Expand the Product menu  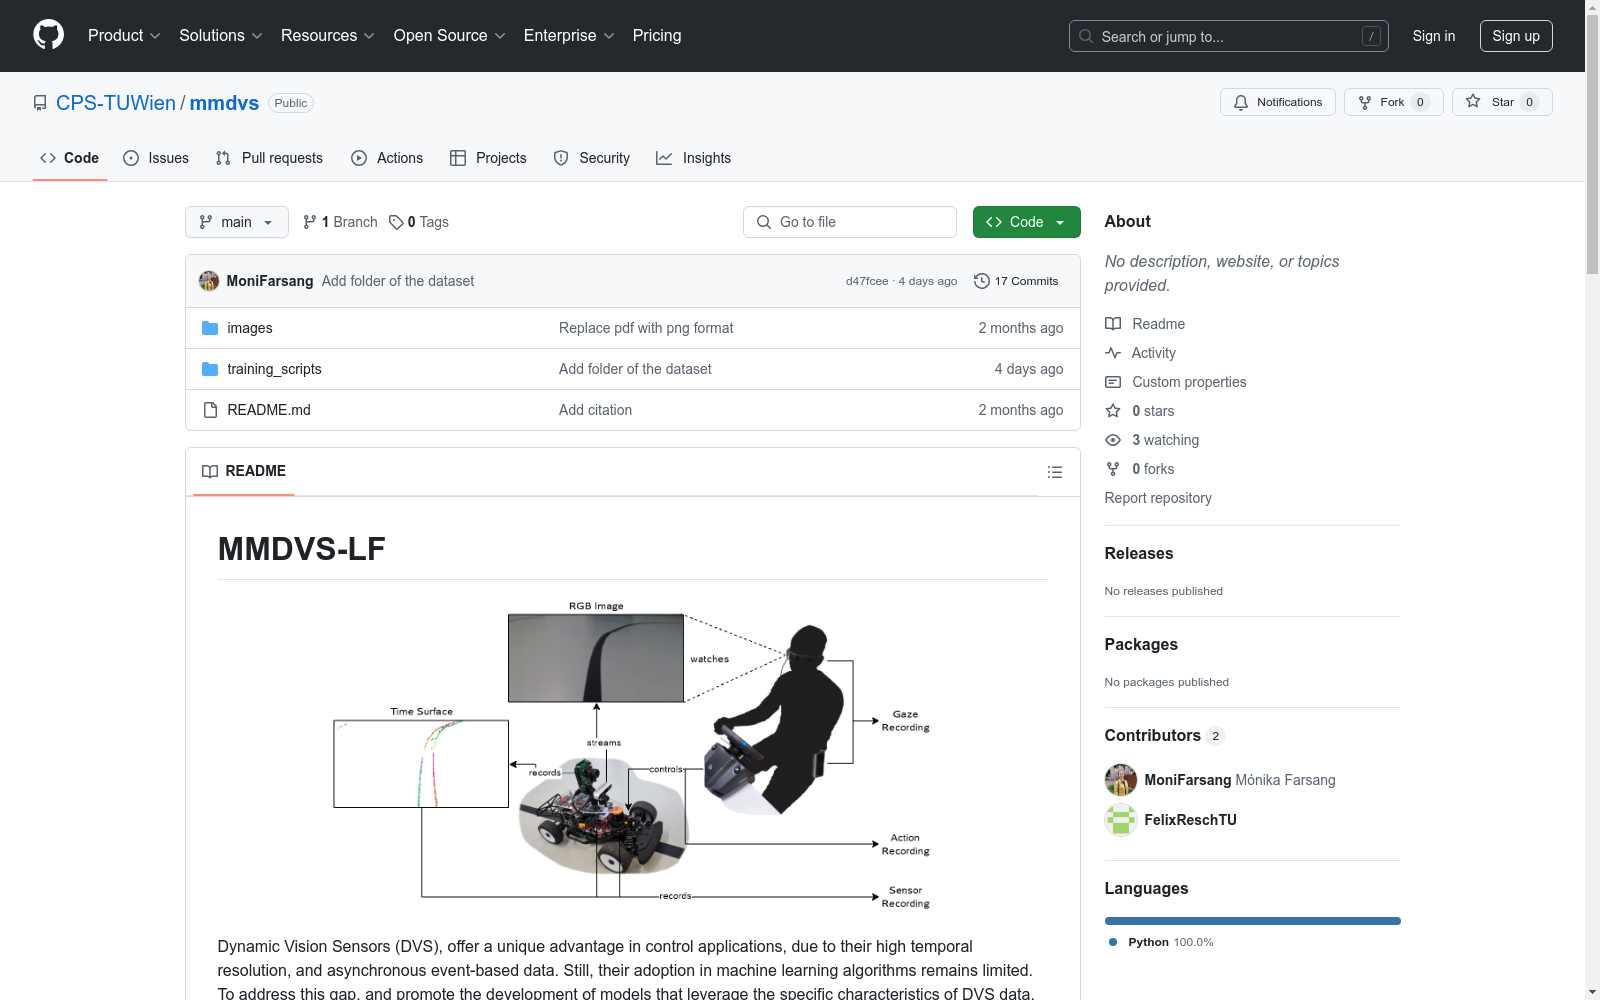[x=124, y=35]
